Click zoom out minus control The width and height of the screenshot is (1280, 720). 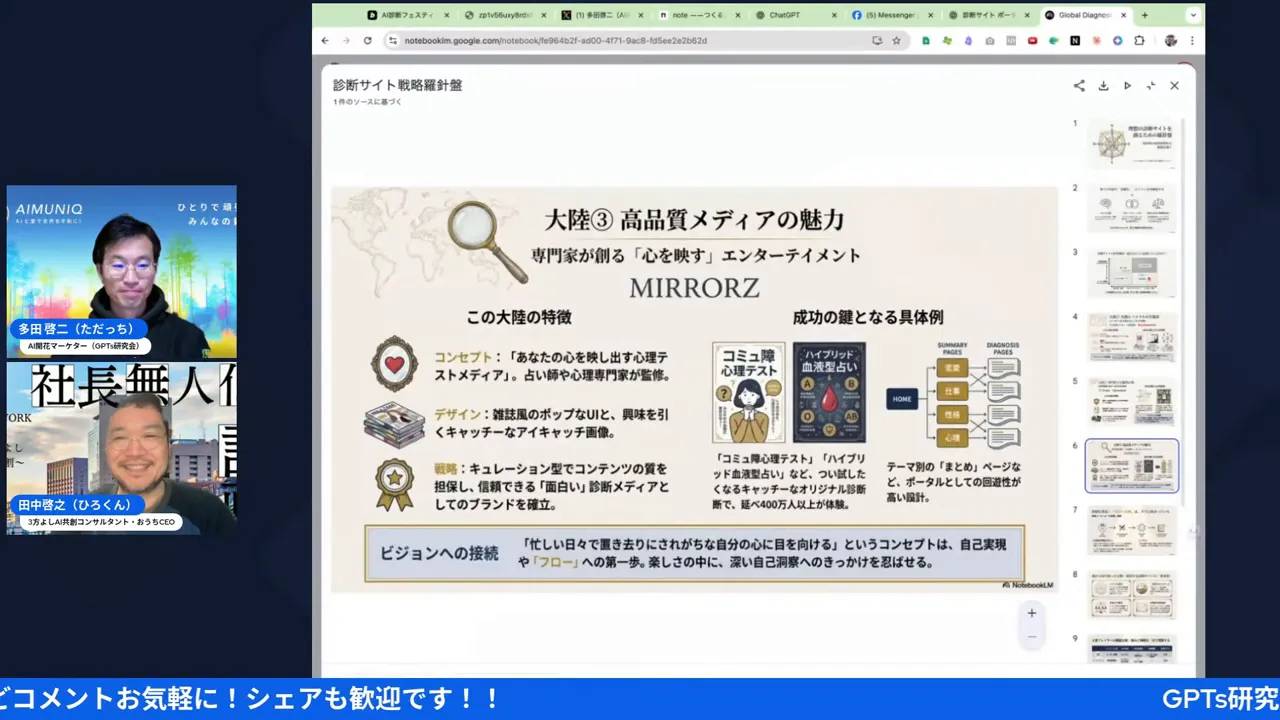coord(1031,635)
